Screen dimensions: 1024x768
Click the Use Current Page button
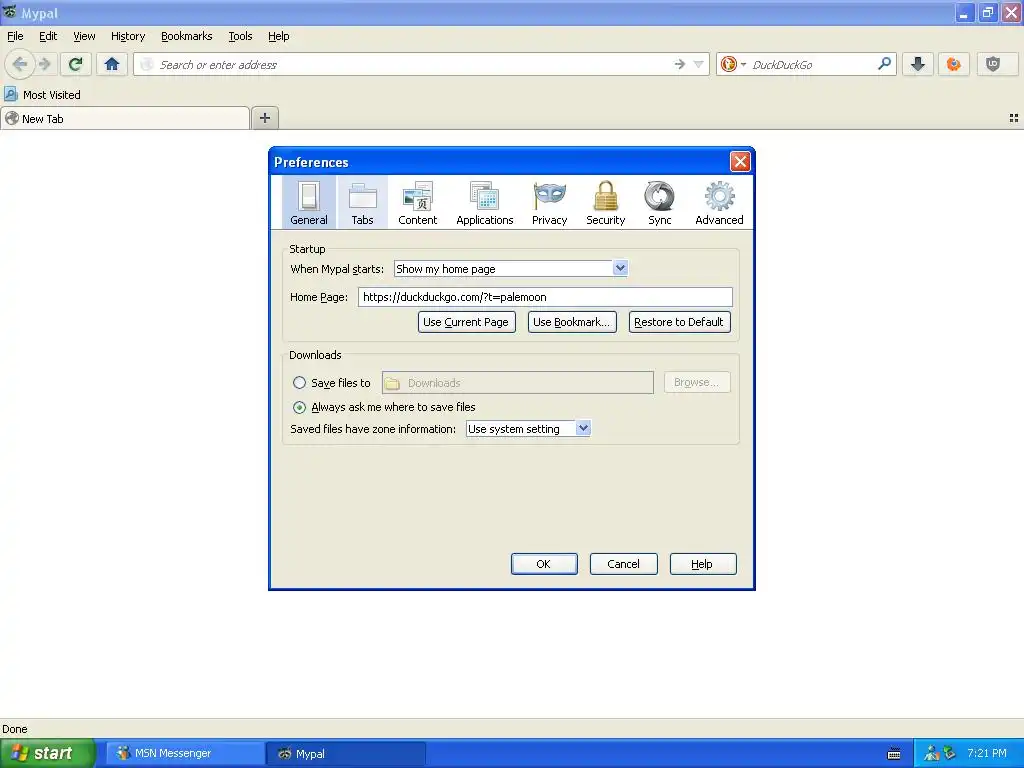coord(466,322)
